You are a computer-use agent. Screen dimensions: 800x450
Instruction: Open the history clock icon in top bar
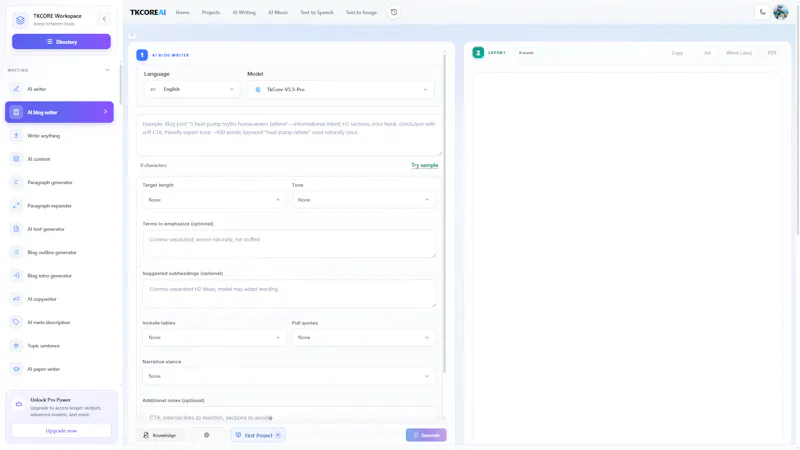tap(394, 12)
